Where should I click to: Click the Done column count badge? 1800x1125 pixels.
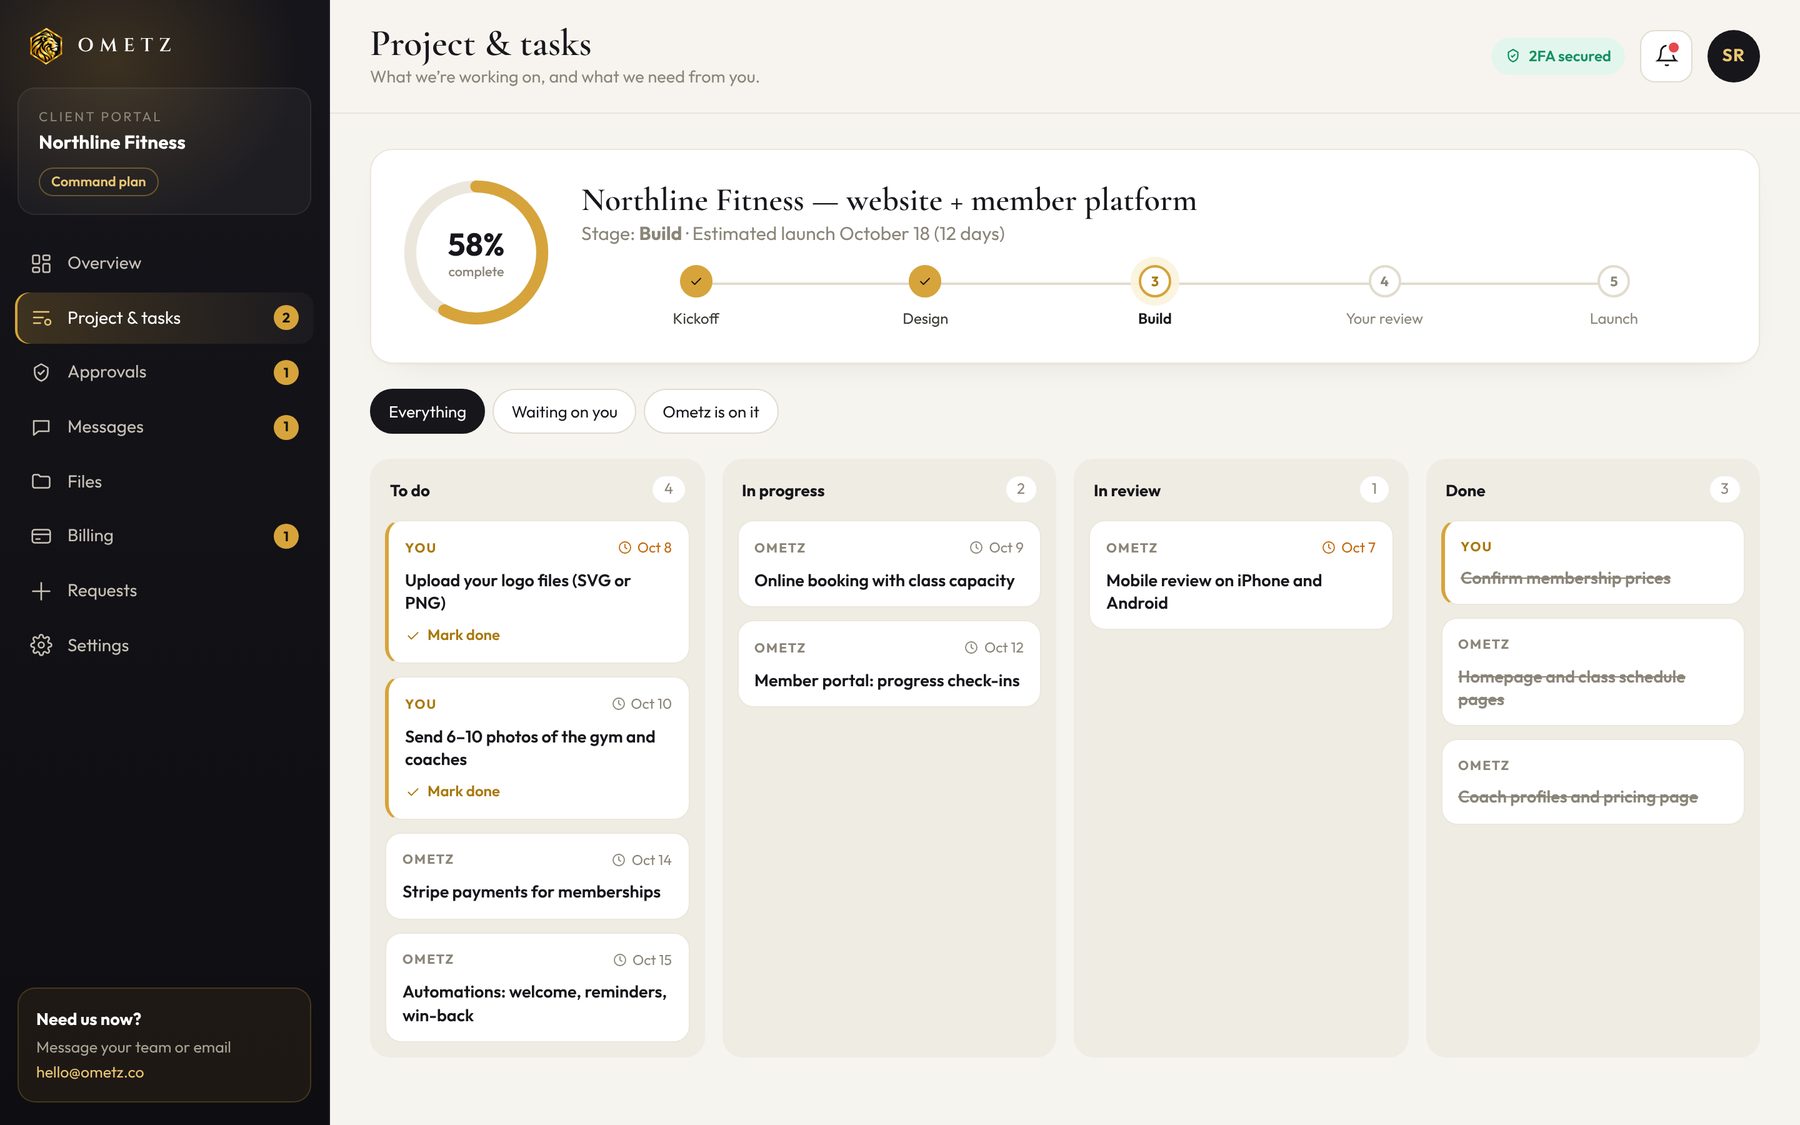click(x=1724, y=489)
